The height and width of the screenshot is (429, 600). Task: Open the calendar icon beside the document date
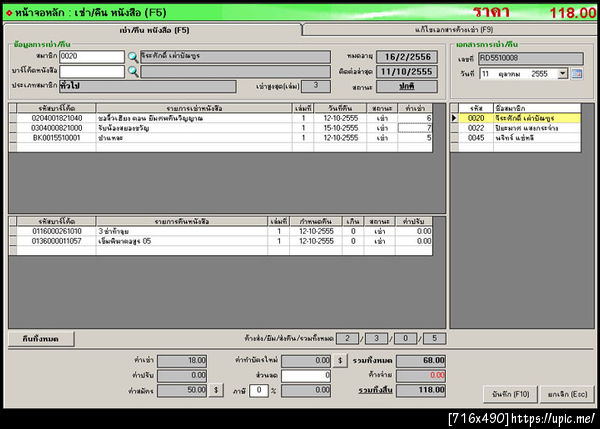[x=577, y=74]
